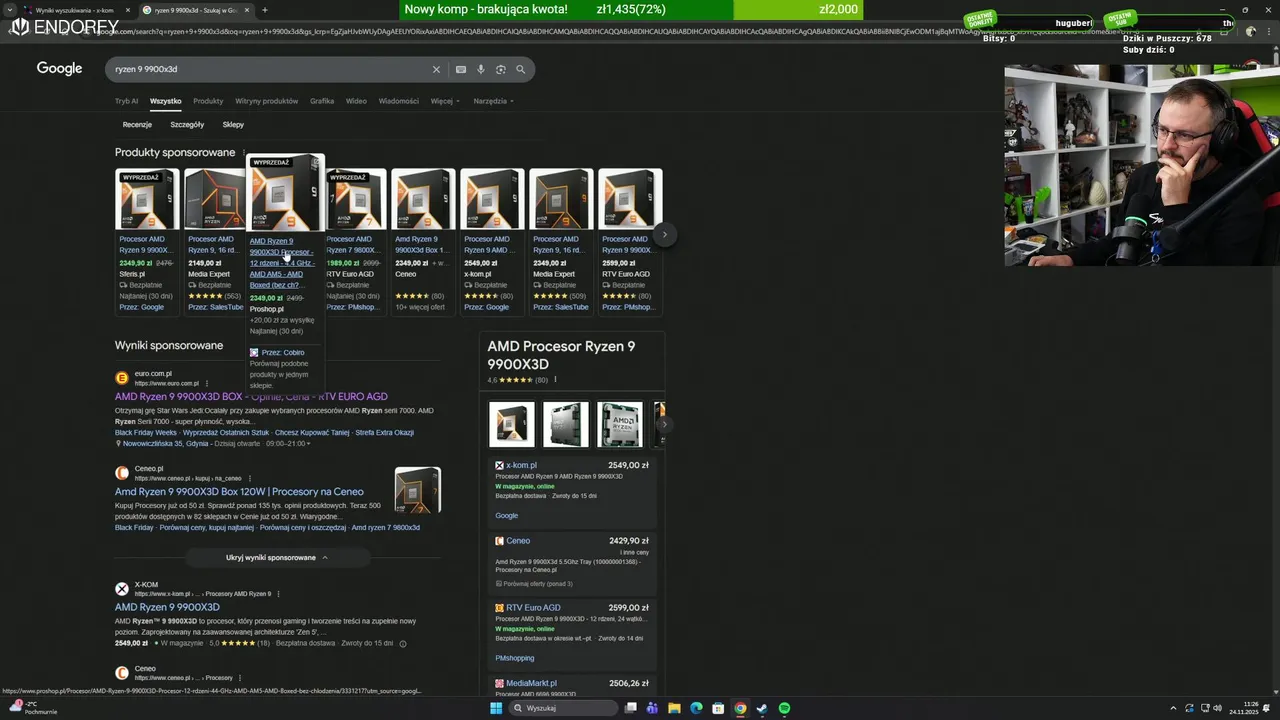Click the euro.com.pl site favicon
Viewport: 1280px width, 720px height.
click(122, 378)
